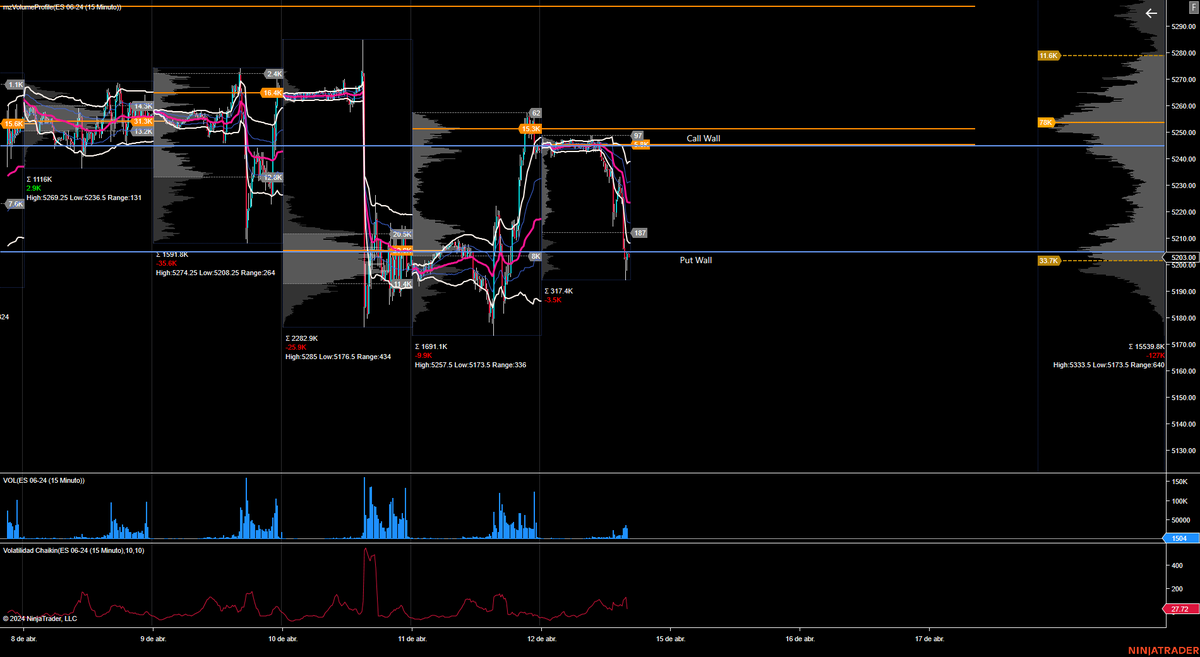Click the gray 62 volume tag
The width and height of the screenshot is (1200, 657).
coord(536,113)
